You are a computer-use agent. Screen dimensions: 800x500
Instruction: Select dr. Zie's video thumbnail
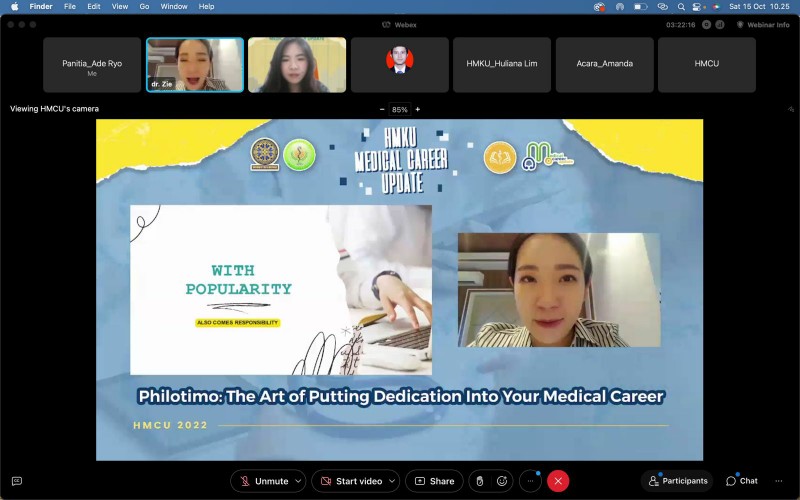coord(195,65)
